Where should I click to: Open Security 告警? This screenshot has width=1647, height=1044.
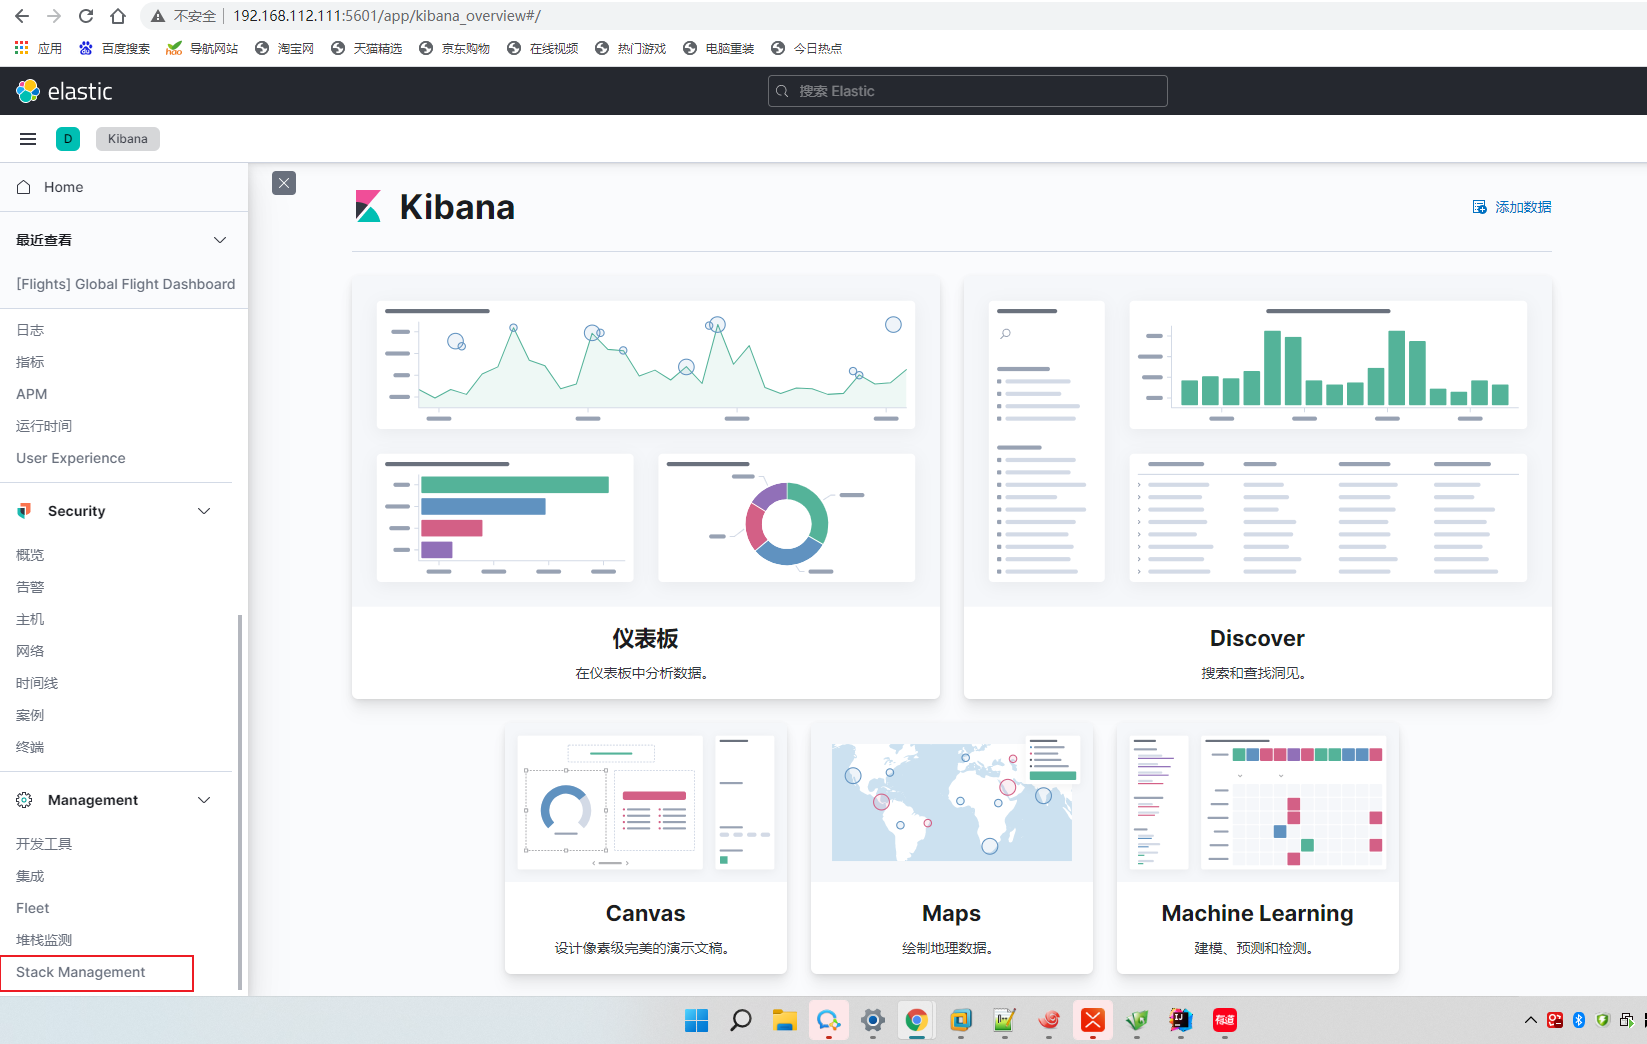pyautogui.click(x=30, y=587)
